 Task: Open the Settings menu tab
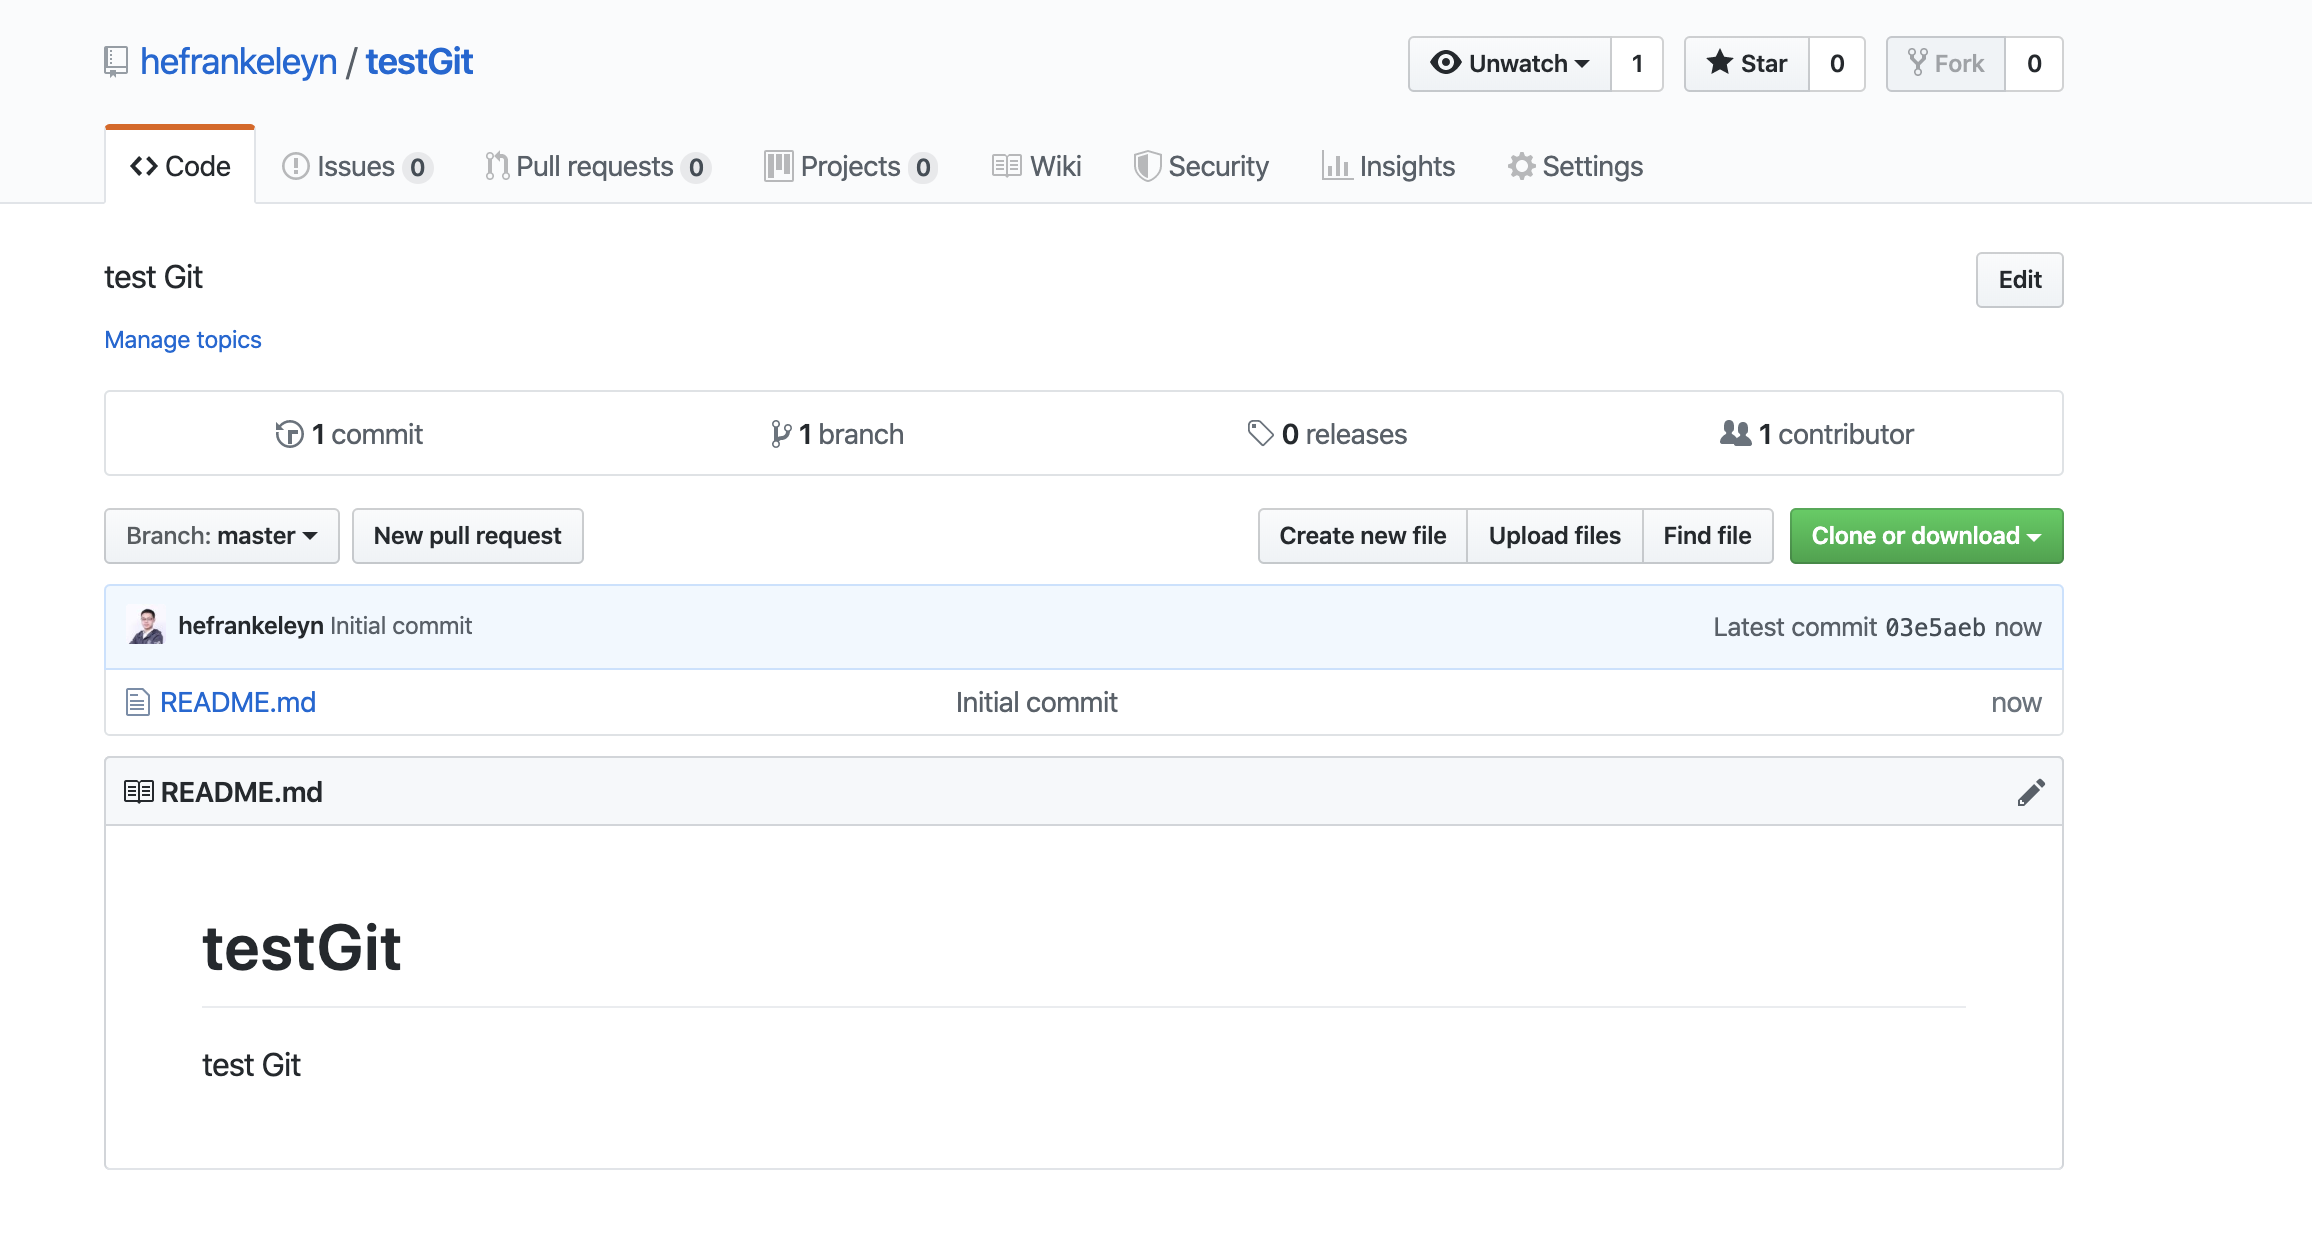pos(1573,165)
